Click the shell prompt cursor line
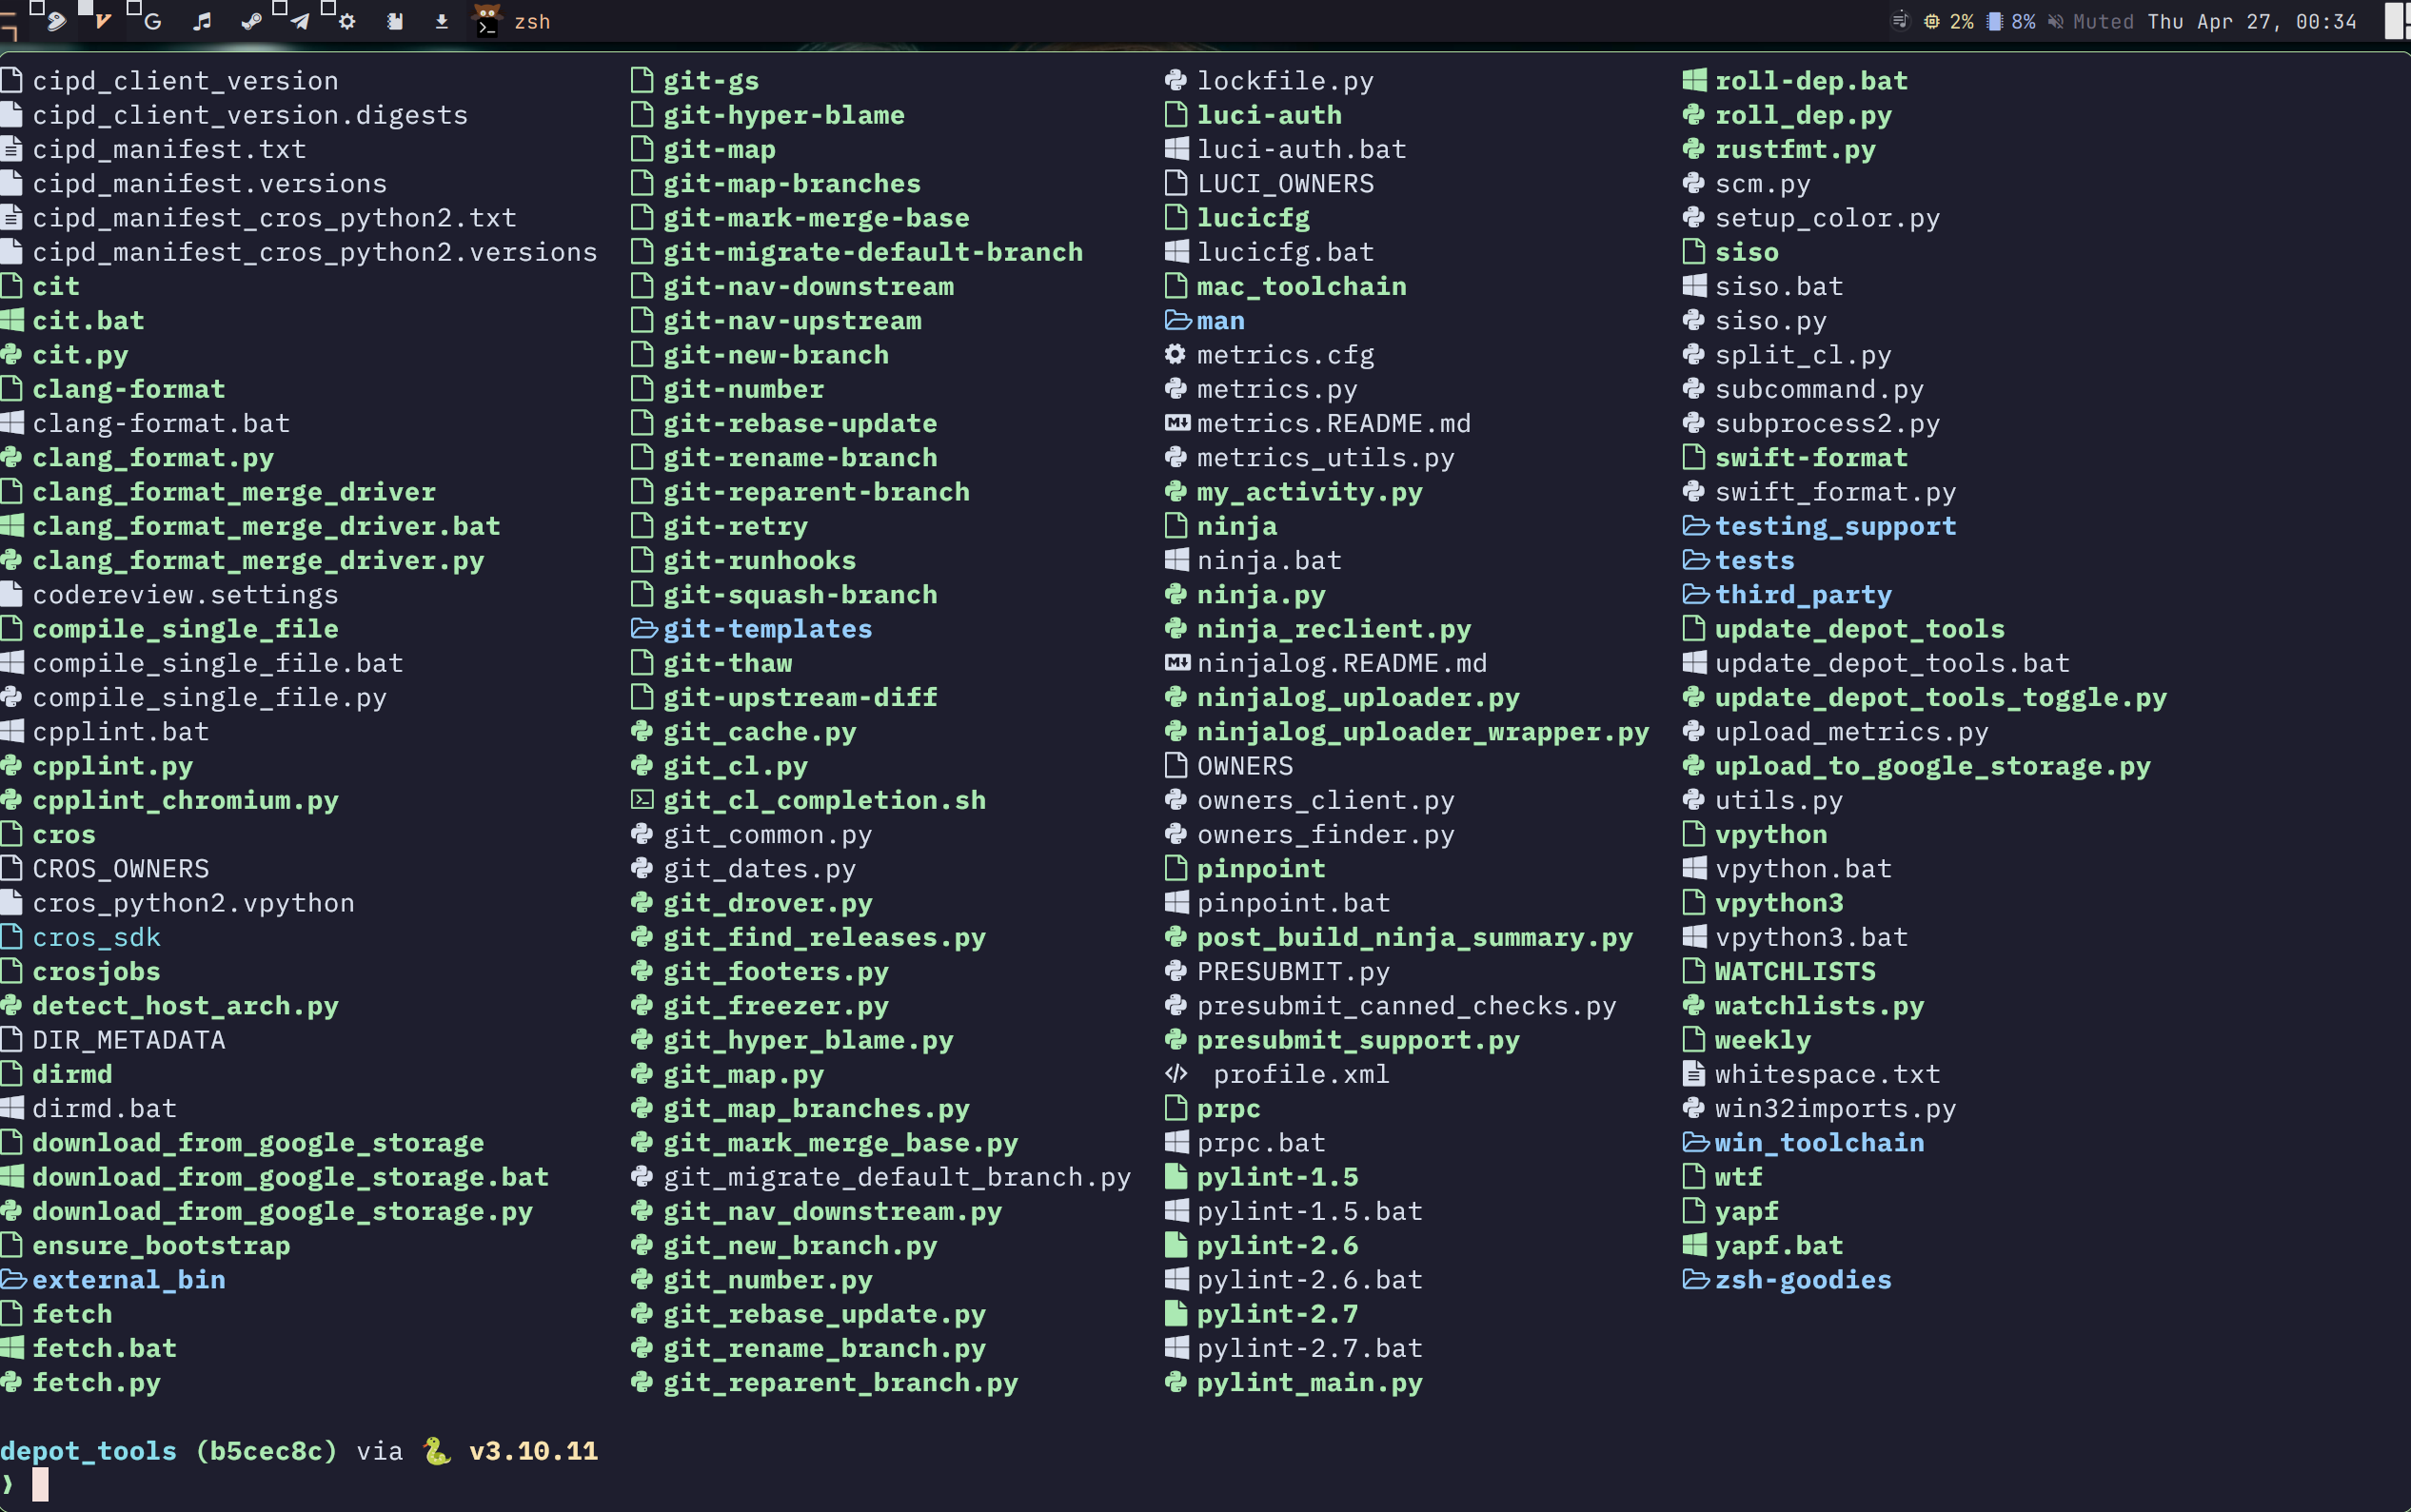2411x1512 pixels. 40,1484
